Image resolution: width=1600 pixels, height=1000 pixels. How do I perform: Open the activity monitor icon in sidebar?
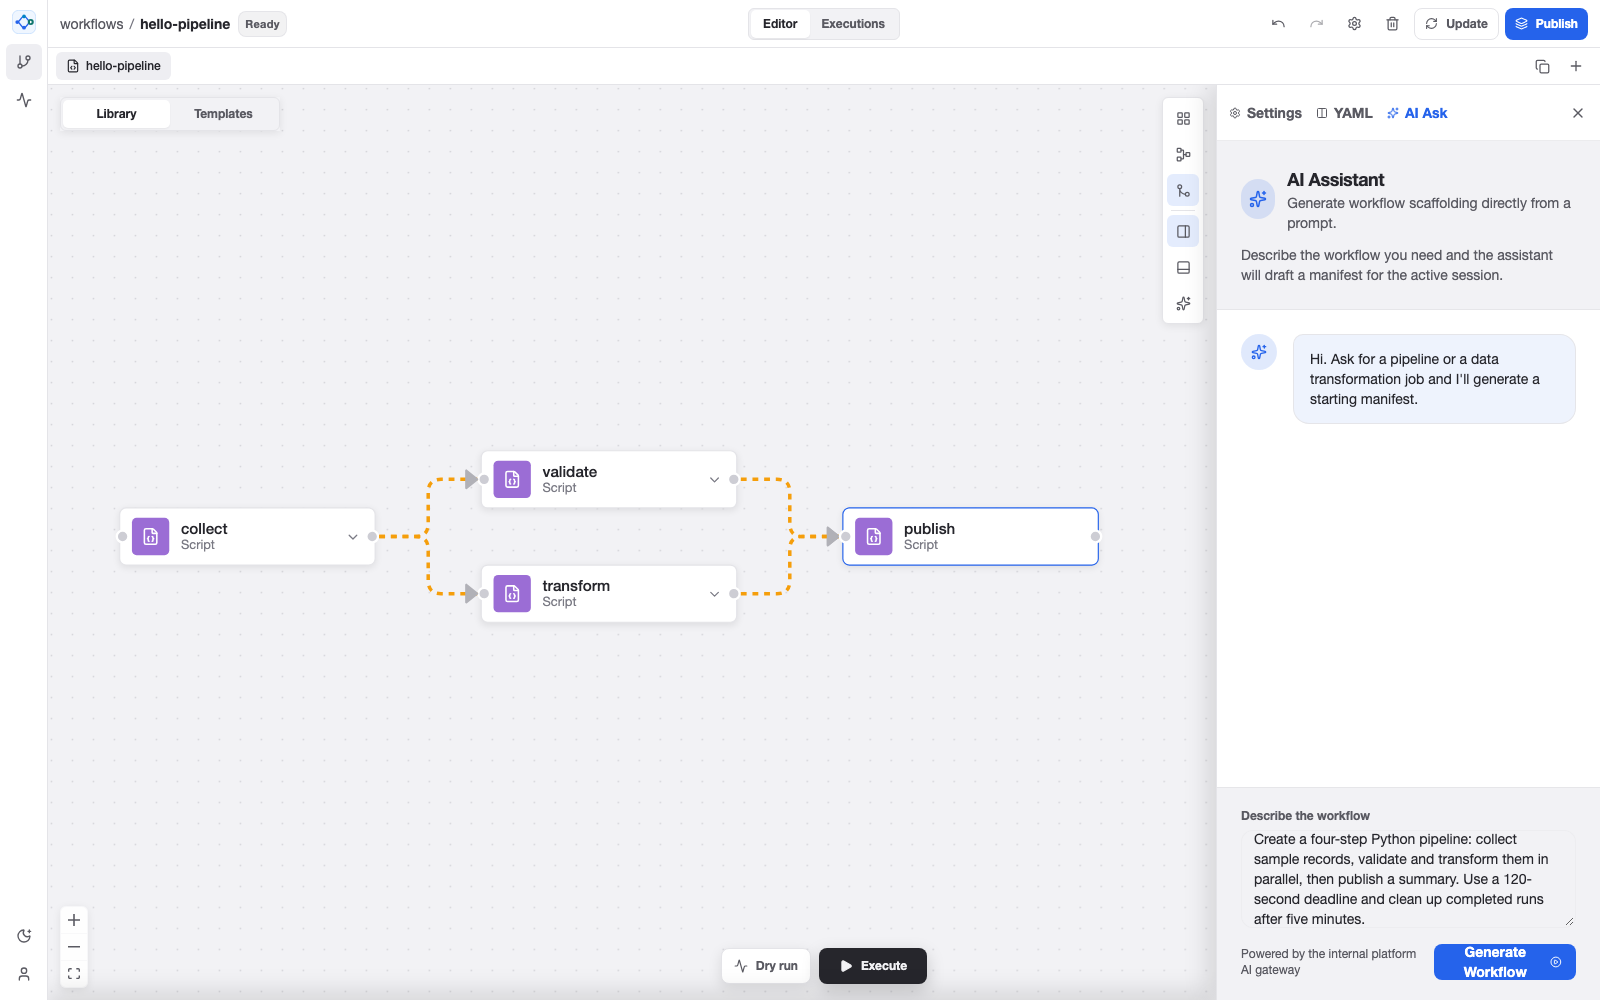click(24, 100)
